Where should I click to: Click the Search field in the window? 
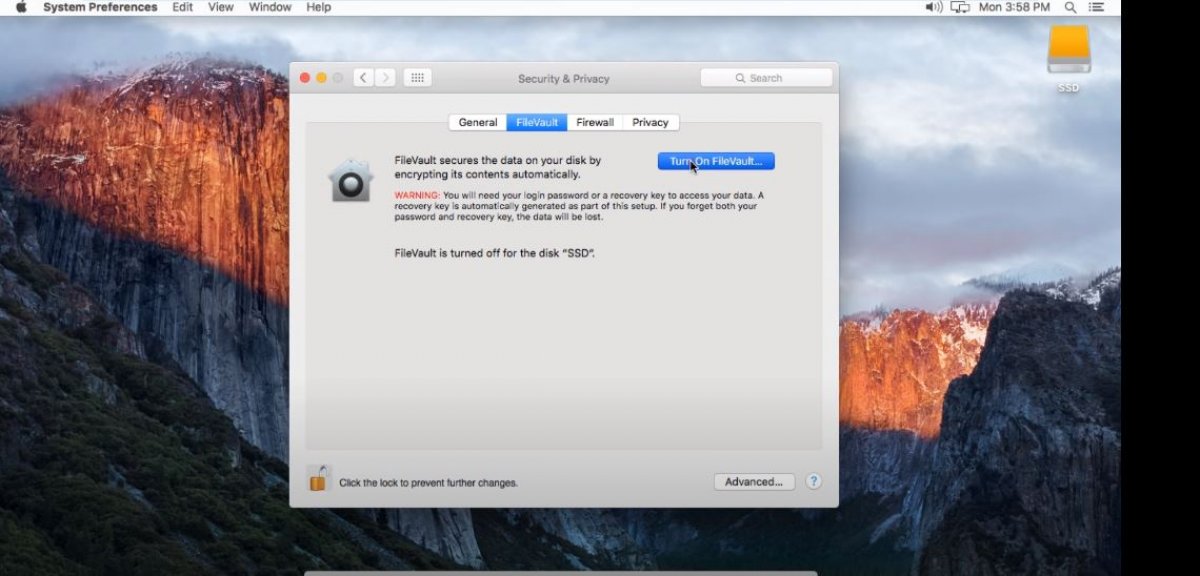coord(766,77)
